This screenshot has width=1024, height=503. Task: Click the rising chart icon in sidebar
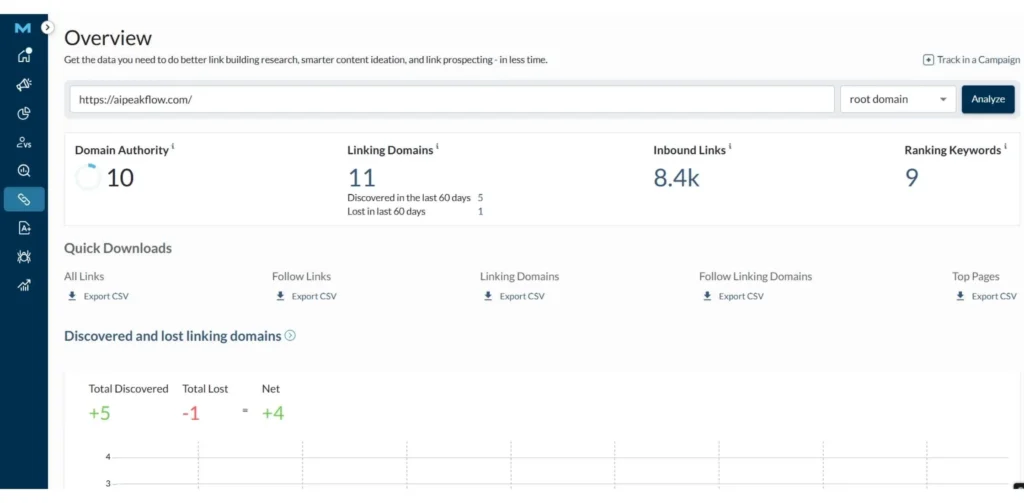pos(24,286)
